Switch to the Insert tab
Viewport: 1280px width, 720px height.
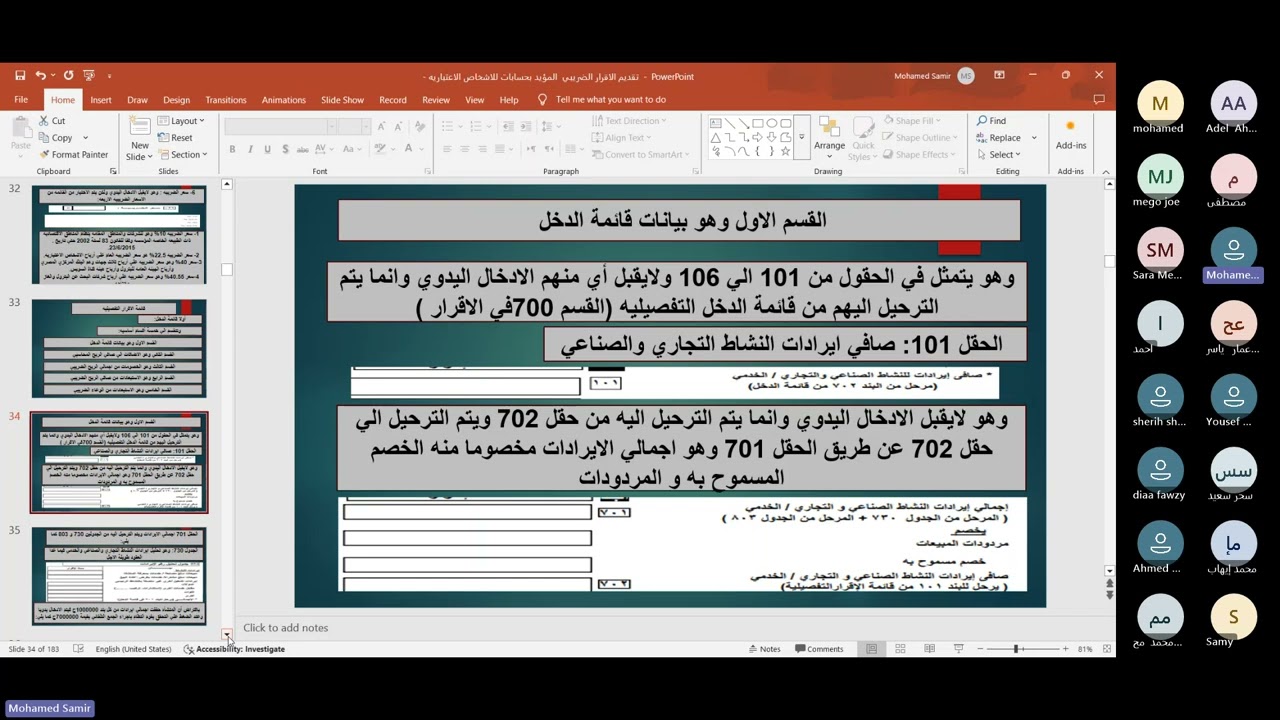coord(101,100)
